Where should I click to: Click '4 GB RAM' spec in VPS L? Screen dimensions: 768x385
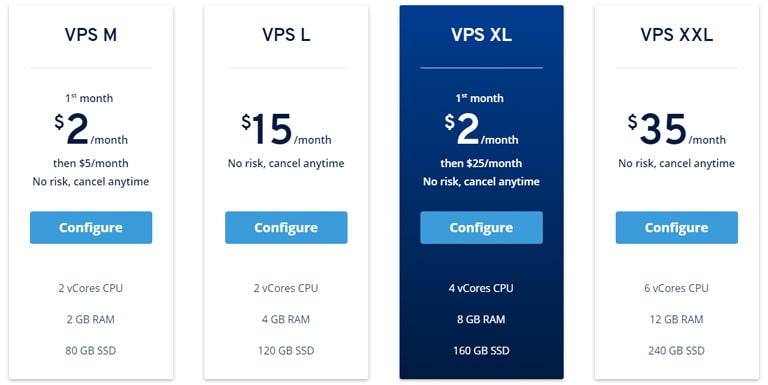pyautogui.click(x=286, y=319)
